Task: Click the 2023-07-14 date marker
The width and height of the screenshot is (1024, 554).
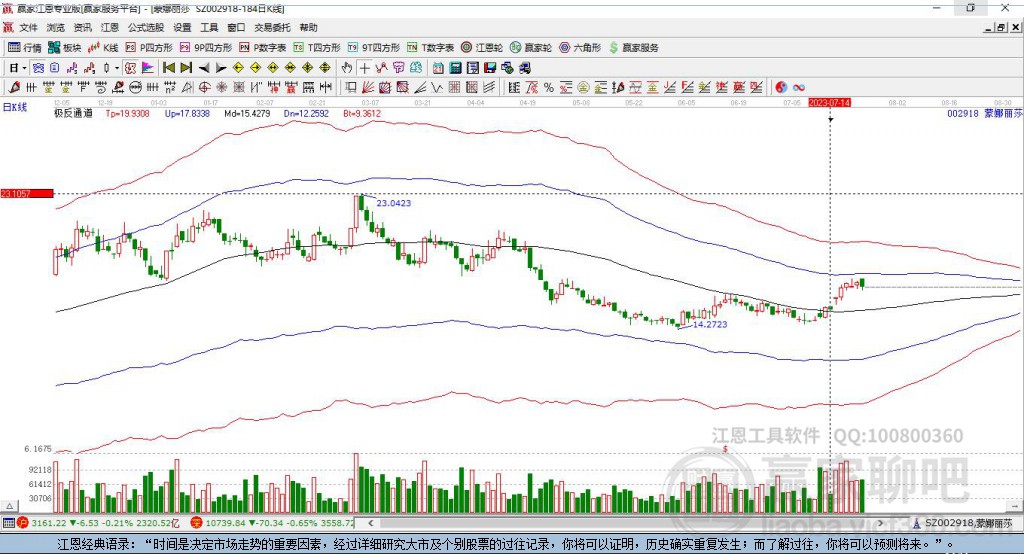Action: [x=829, y=103]
